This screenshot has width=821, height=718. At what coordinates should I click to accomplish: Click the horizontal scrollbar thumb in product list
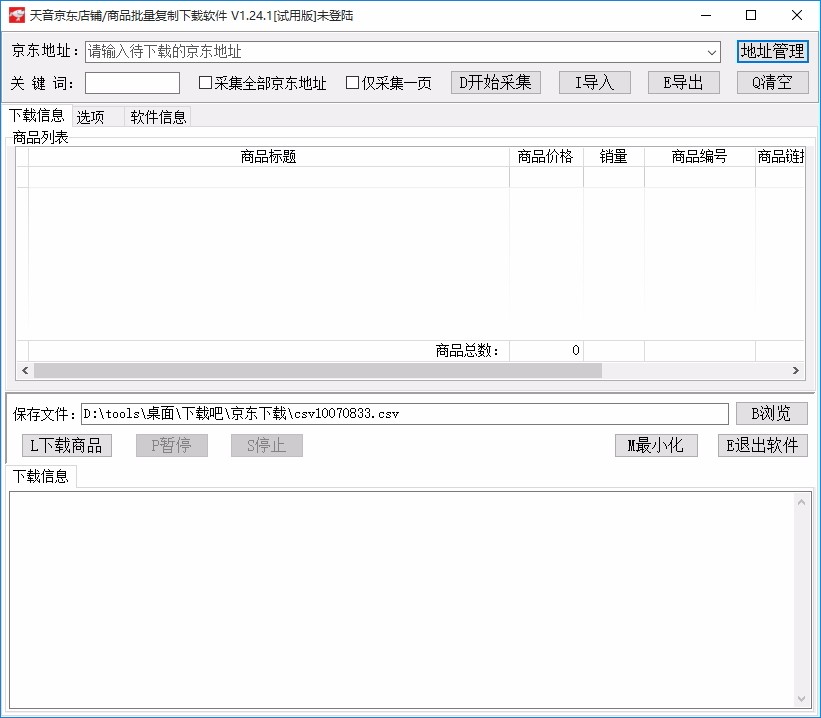(x=318, y=370)
